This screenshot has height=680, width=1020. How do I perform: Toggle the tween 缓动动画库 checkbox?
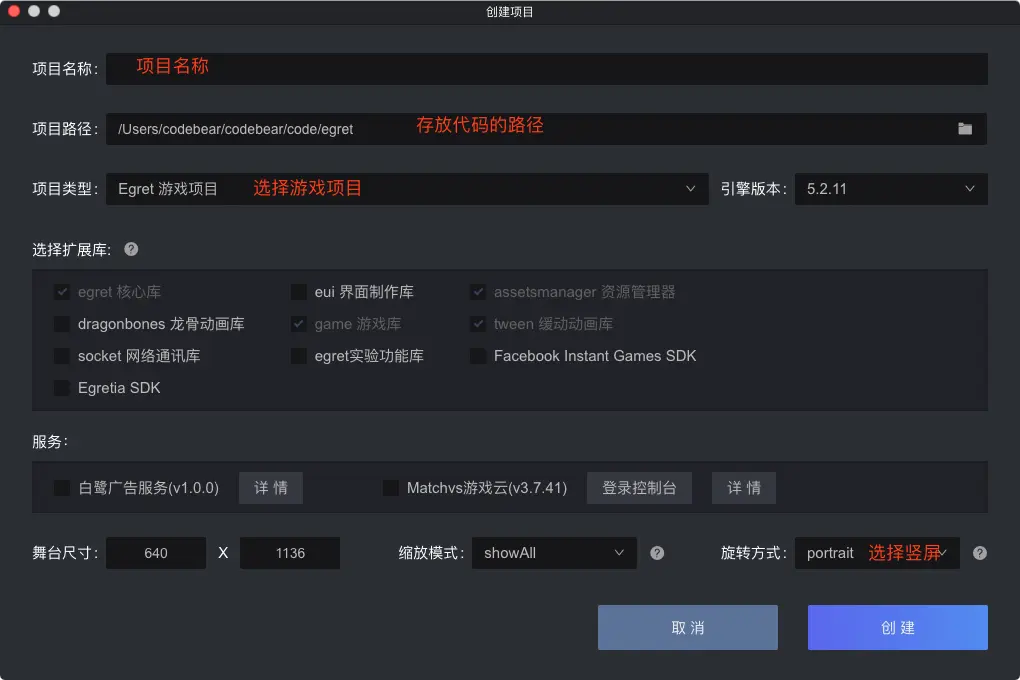[x=478, y=323]
